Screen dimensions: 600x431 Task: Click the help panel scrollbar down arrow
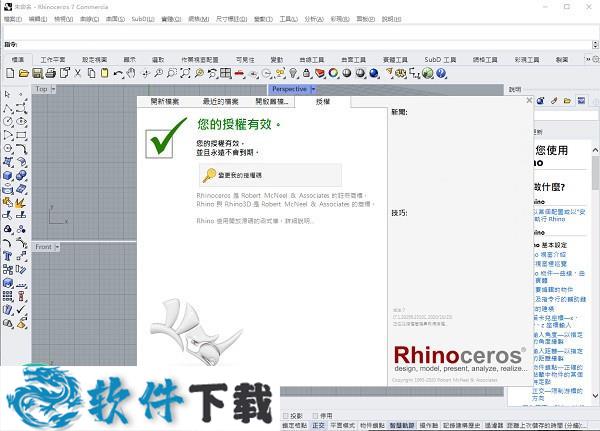tap(595, 395)
